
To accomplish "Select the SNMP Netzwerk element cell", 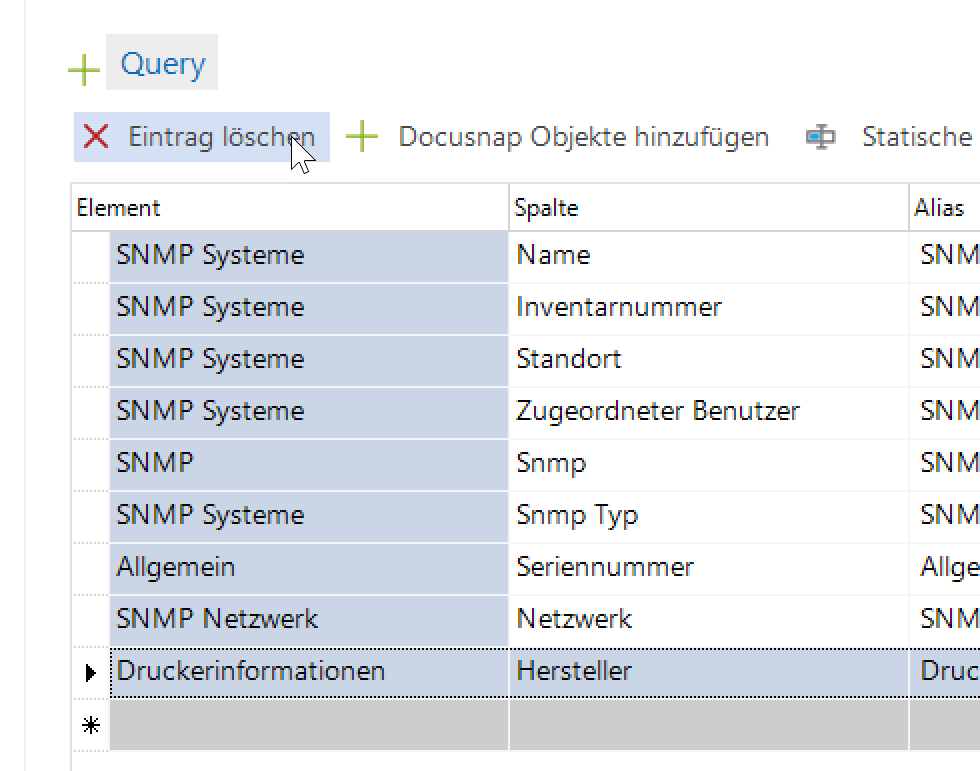I will 308,619.
